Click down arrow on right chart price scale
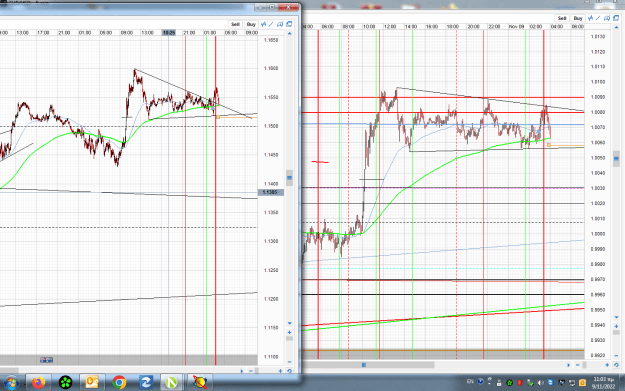This screenshot has height=391, width=625. coord(616,317)
